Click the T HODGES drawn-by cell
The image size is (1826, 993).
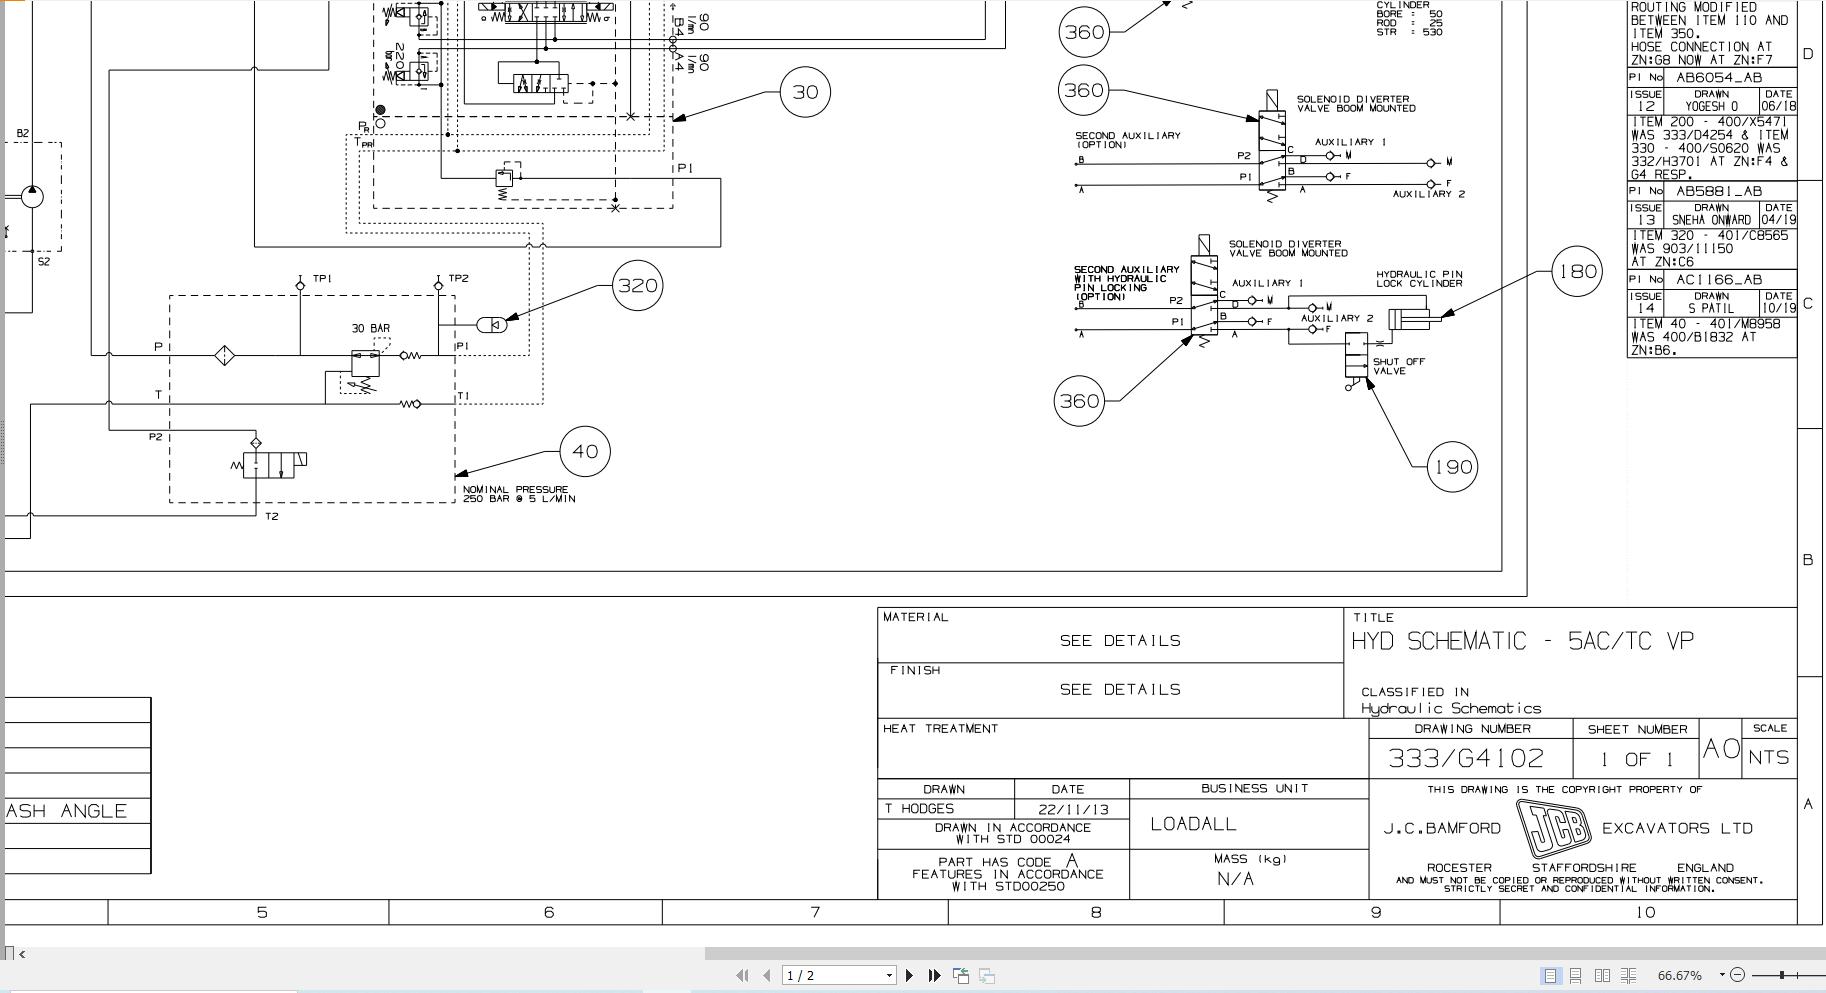coord(946,808)
